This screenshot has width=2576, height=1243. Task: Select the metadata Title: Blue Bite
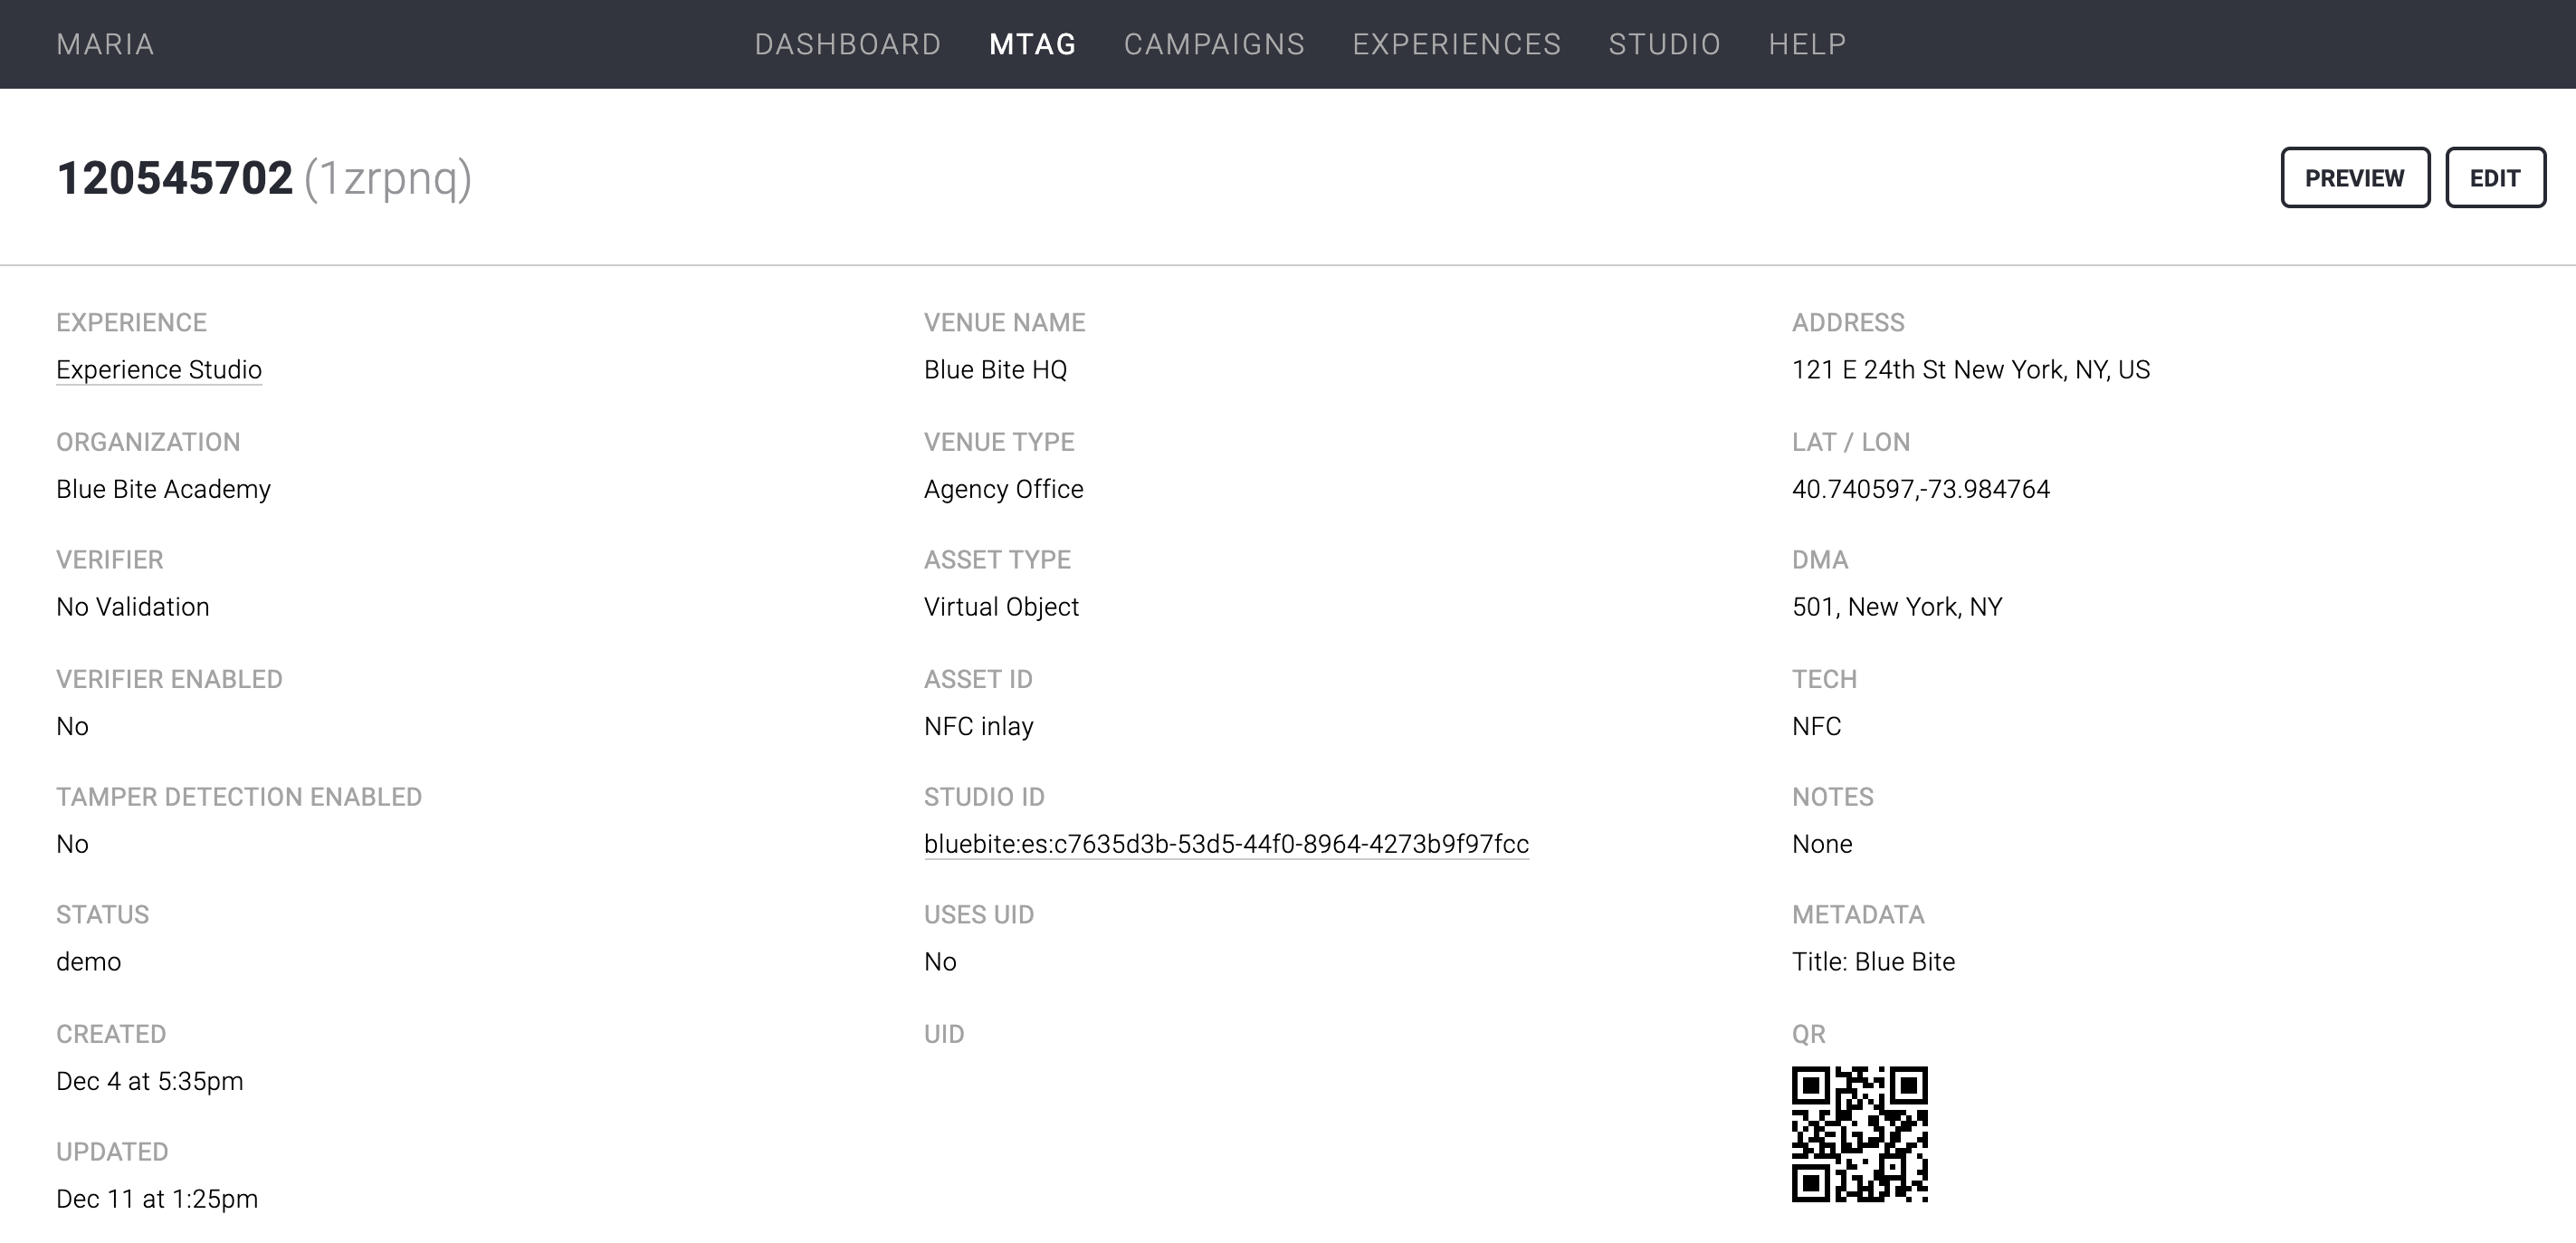point(1873,962)
